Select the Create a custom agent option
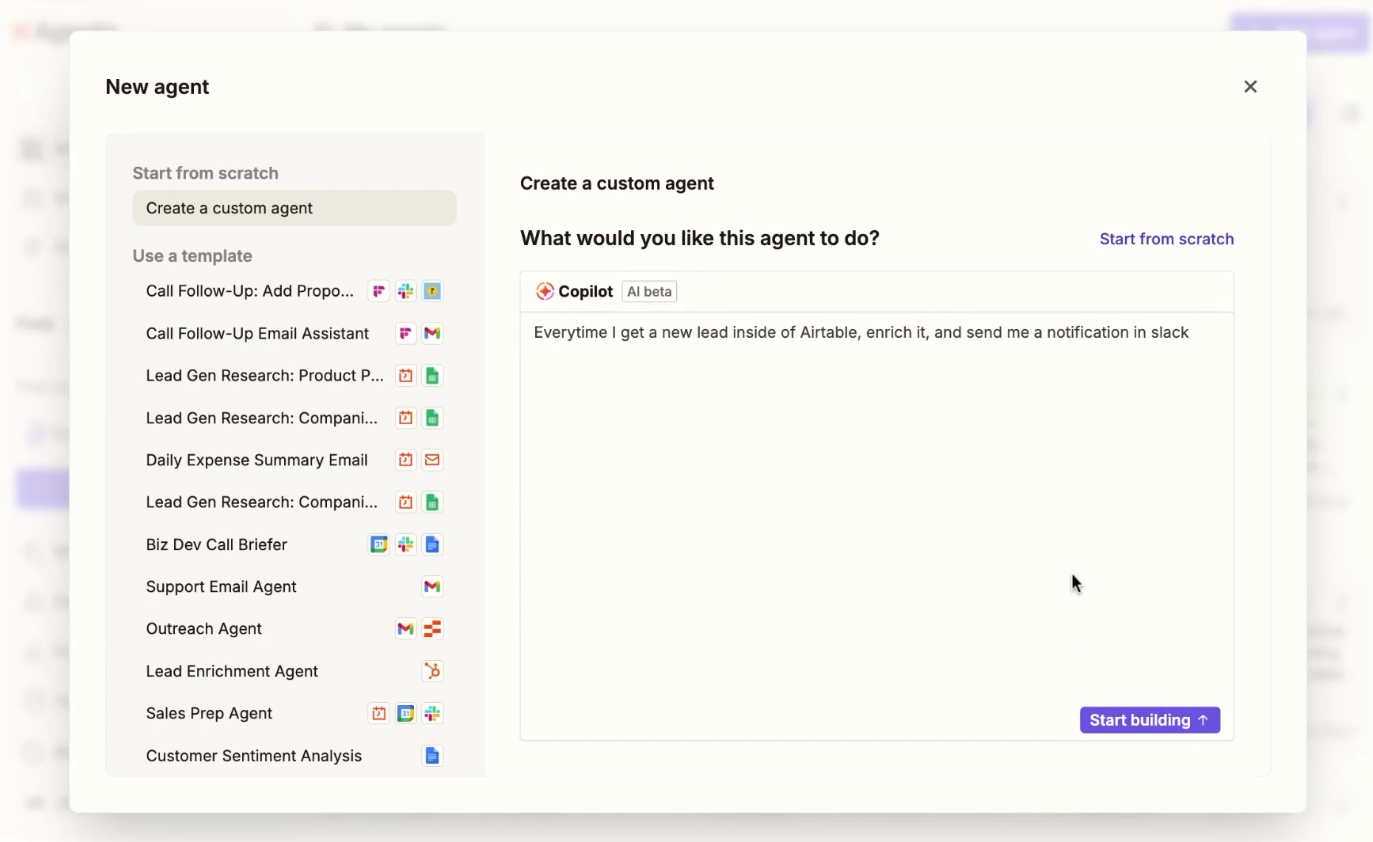Viewport: 1373px width, 842px height. coord(294,207)
